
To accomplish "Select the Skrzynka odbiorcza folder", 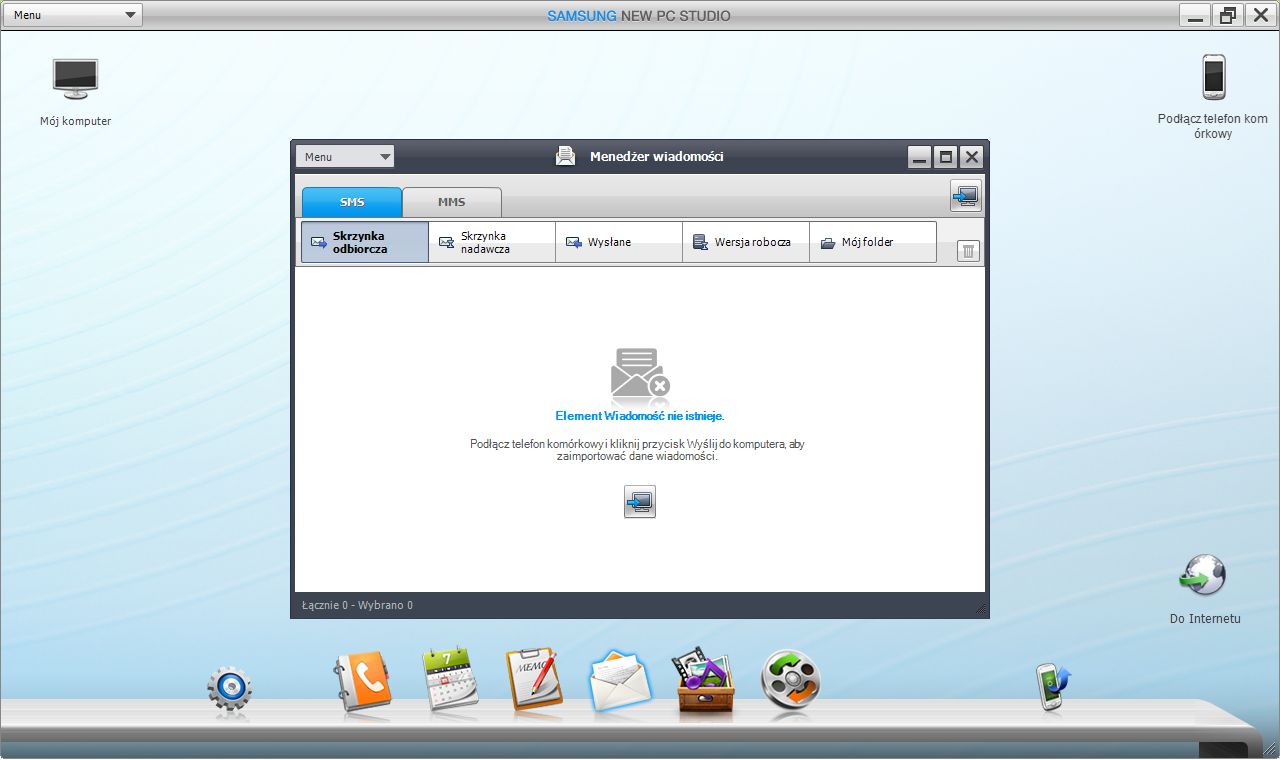I will [x=365, y=242].
